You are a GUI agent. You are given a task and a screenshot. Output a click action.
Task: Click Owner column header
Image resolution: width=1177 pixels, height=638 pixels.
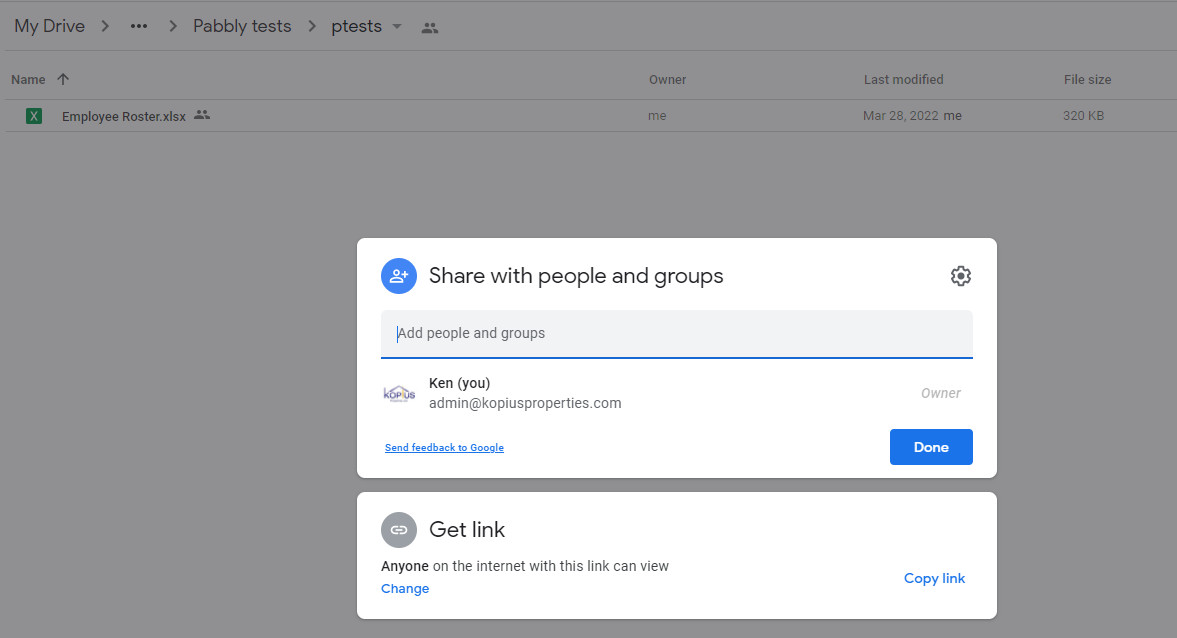[x=667, y=80]
